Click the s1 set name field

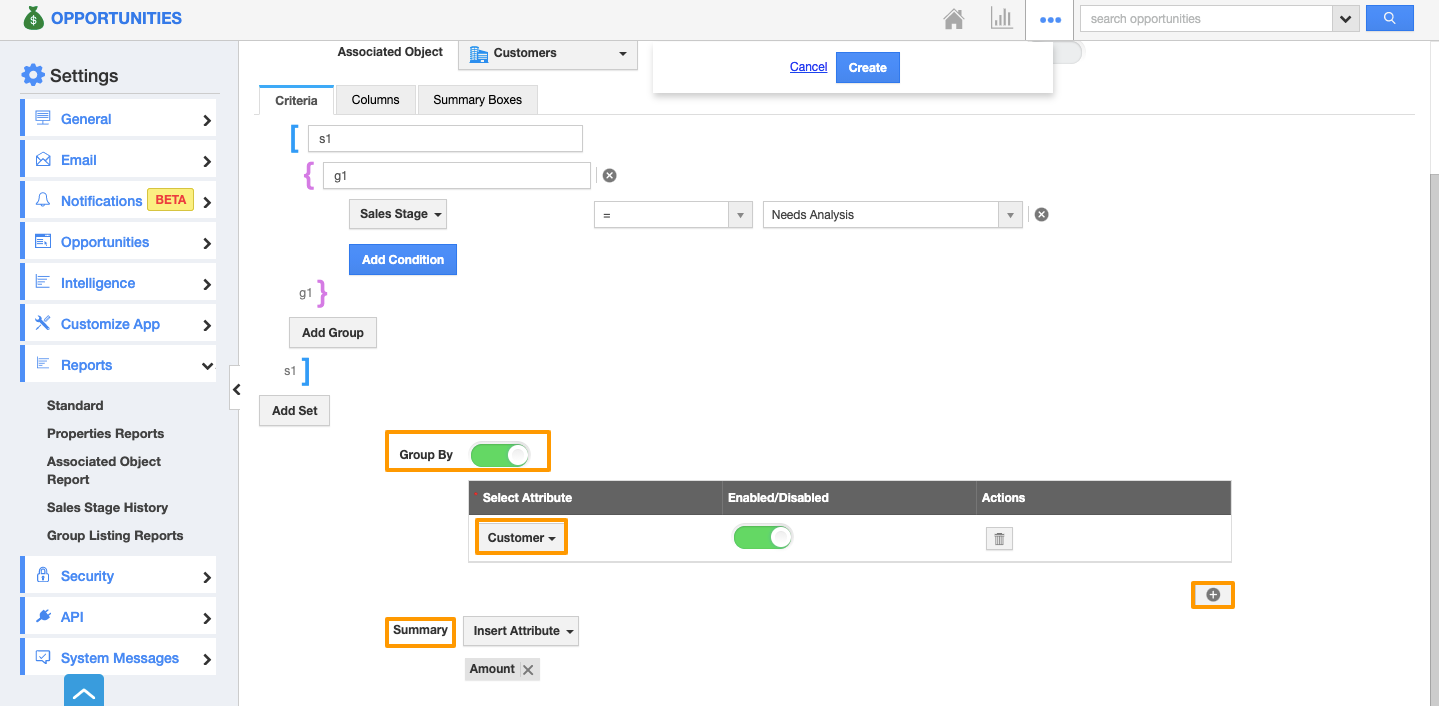445,139
